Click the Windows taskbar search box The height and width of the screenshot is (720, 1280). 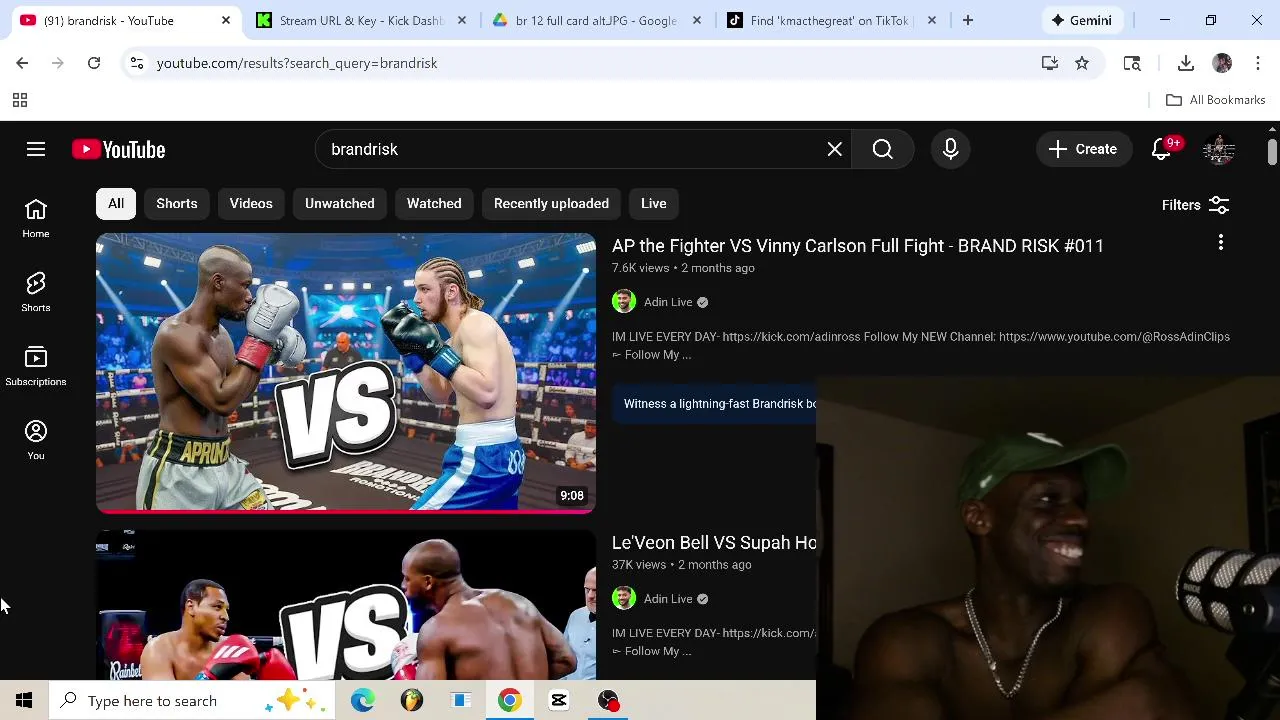193,700
